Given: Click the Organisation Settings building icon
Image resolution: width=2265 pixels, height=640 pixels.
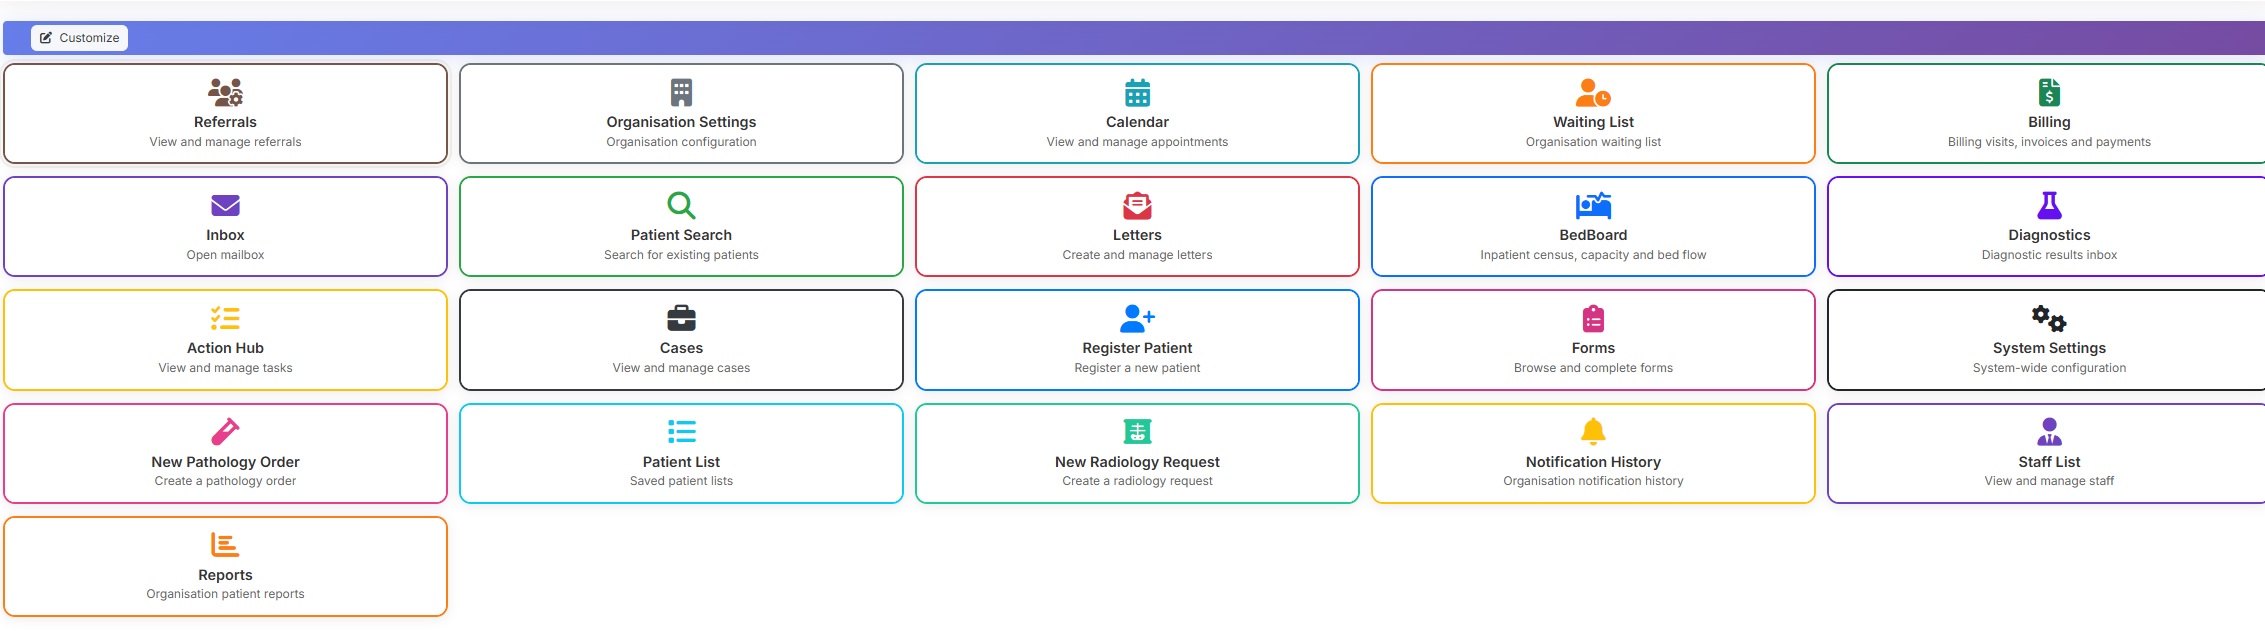Looking at the screenshot, I should click(681, 92).
